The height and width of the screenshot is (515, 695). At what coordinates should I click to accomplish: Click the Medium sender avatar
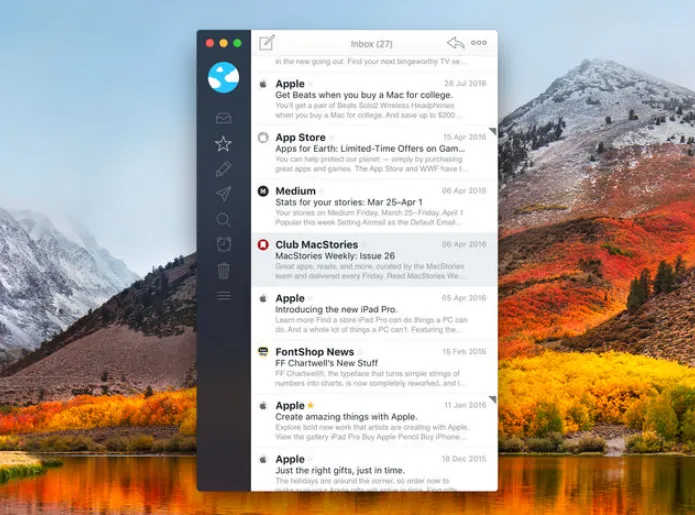click(263, 191)
